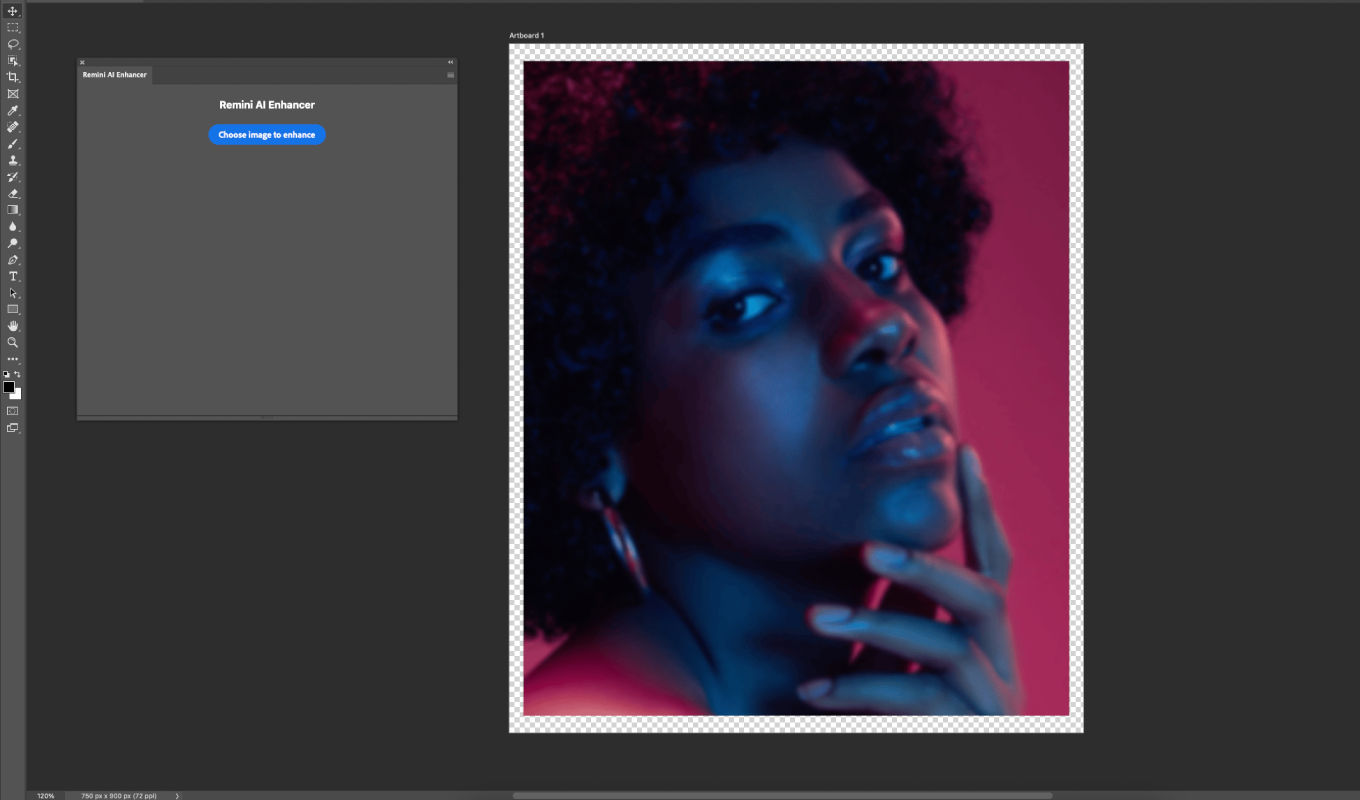Viewport: 1360px width, 800px height.
Task: Pick the Lasso tool
Action: coord(13,44)
